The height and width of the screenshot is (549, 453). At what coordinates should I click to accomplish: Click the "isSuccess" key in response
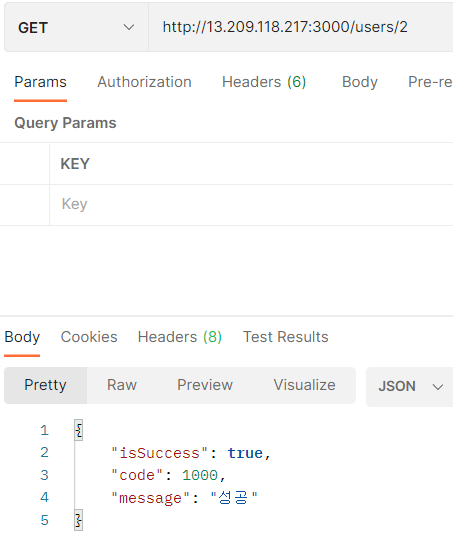click(160, 453)
